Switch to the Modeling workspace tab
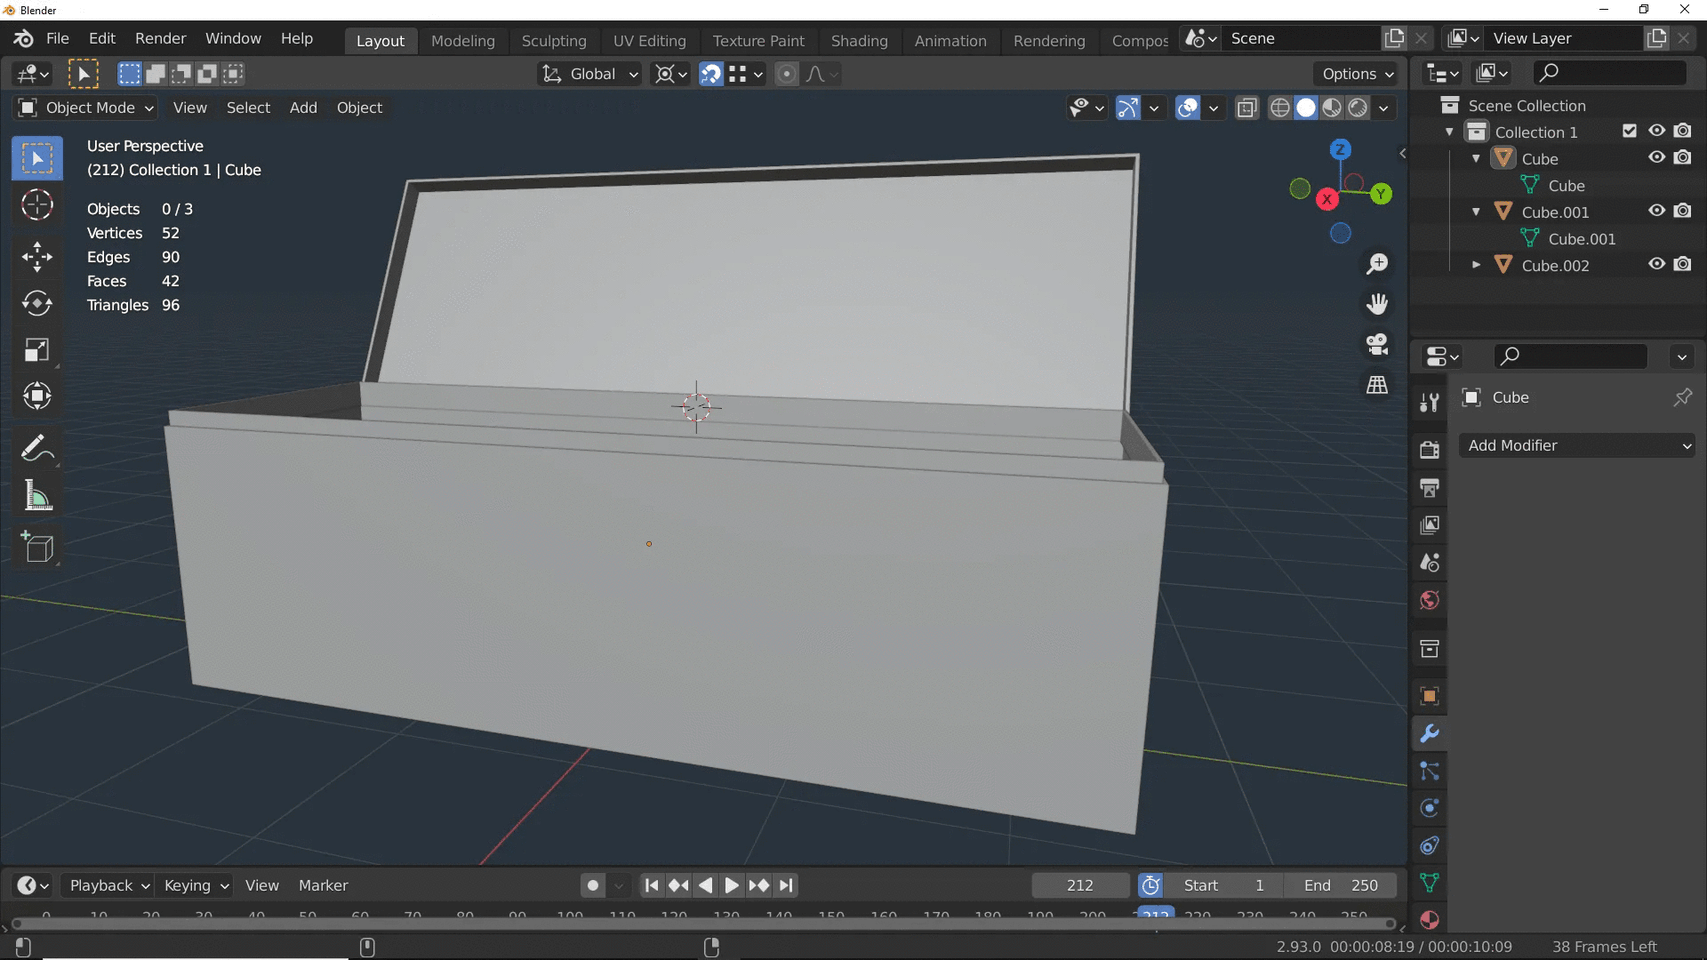Screen dimensions: 1707x960 463,40
